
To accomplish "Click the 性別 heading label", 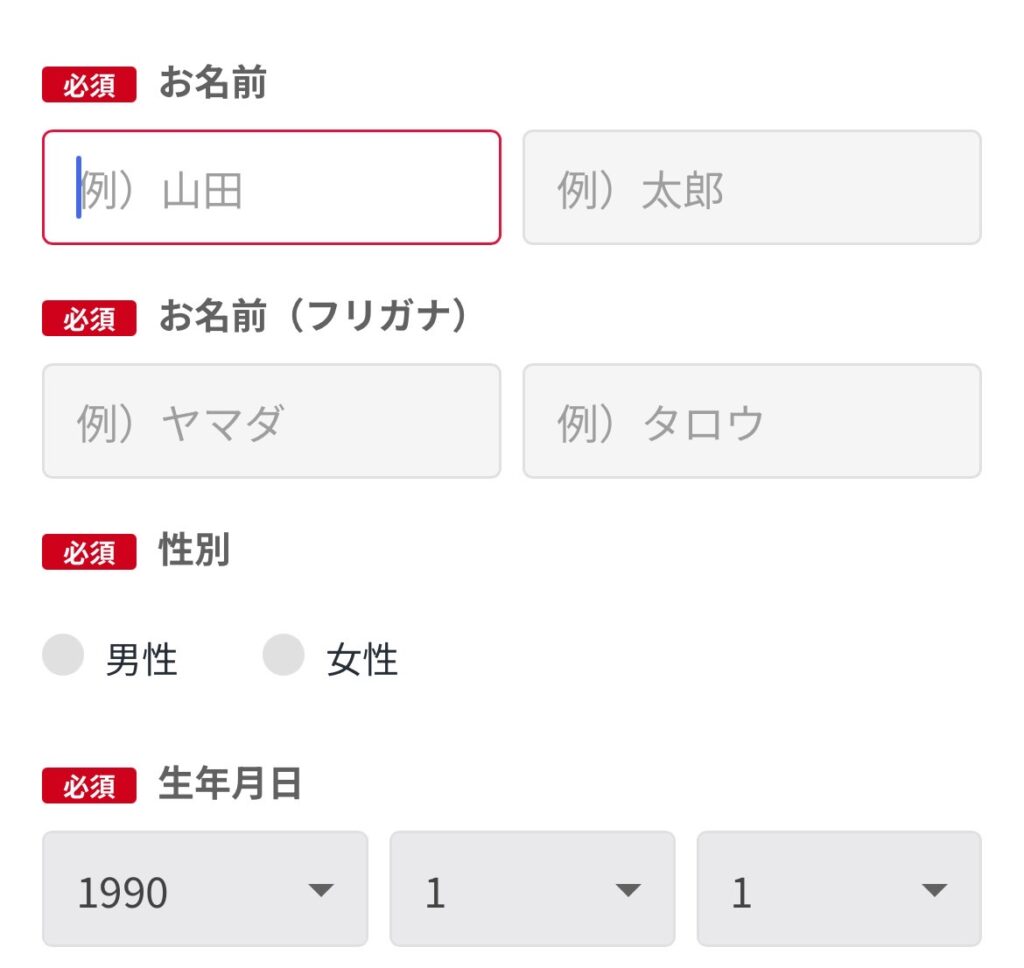I will coord(194,551).
